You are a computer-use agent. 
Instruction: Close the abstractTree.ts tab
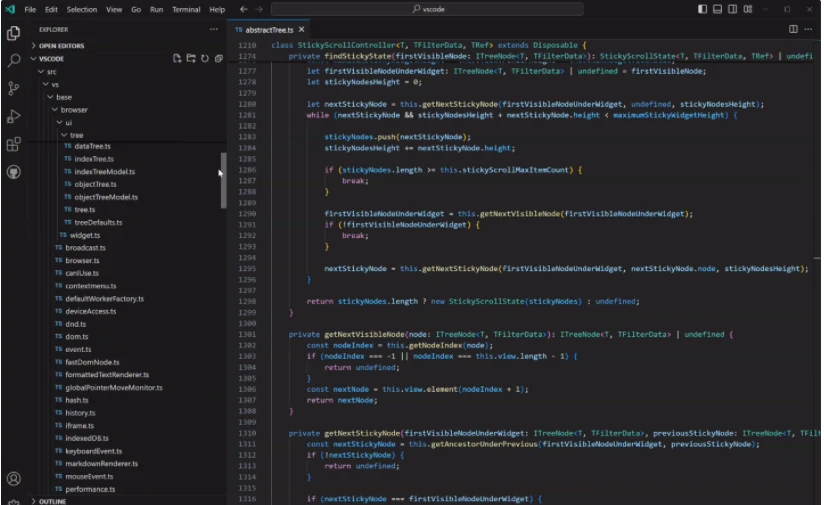point(301,30)
